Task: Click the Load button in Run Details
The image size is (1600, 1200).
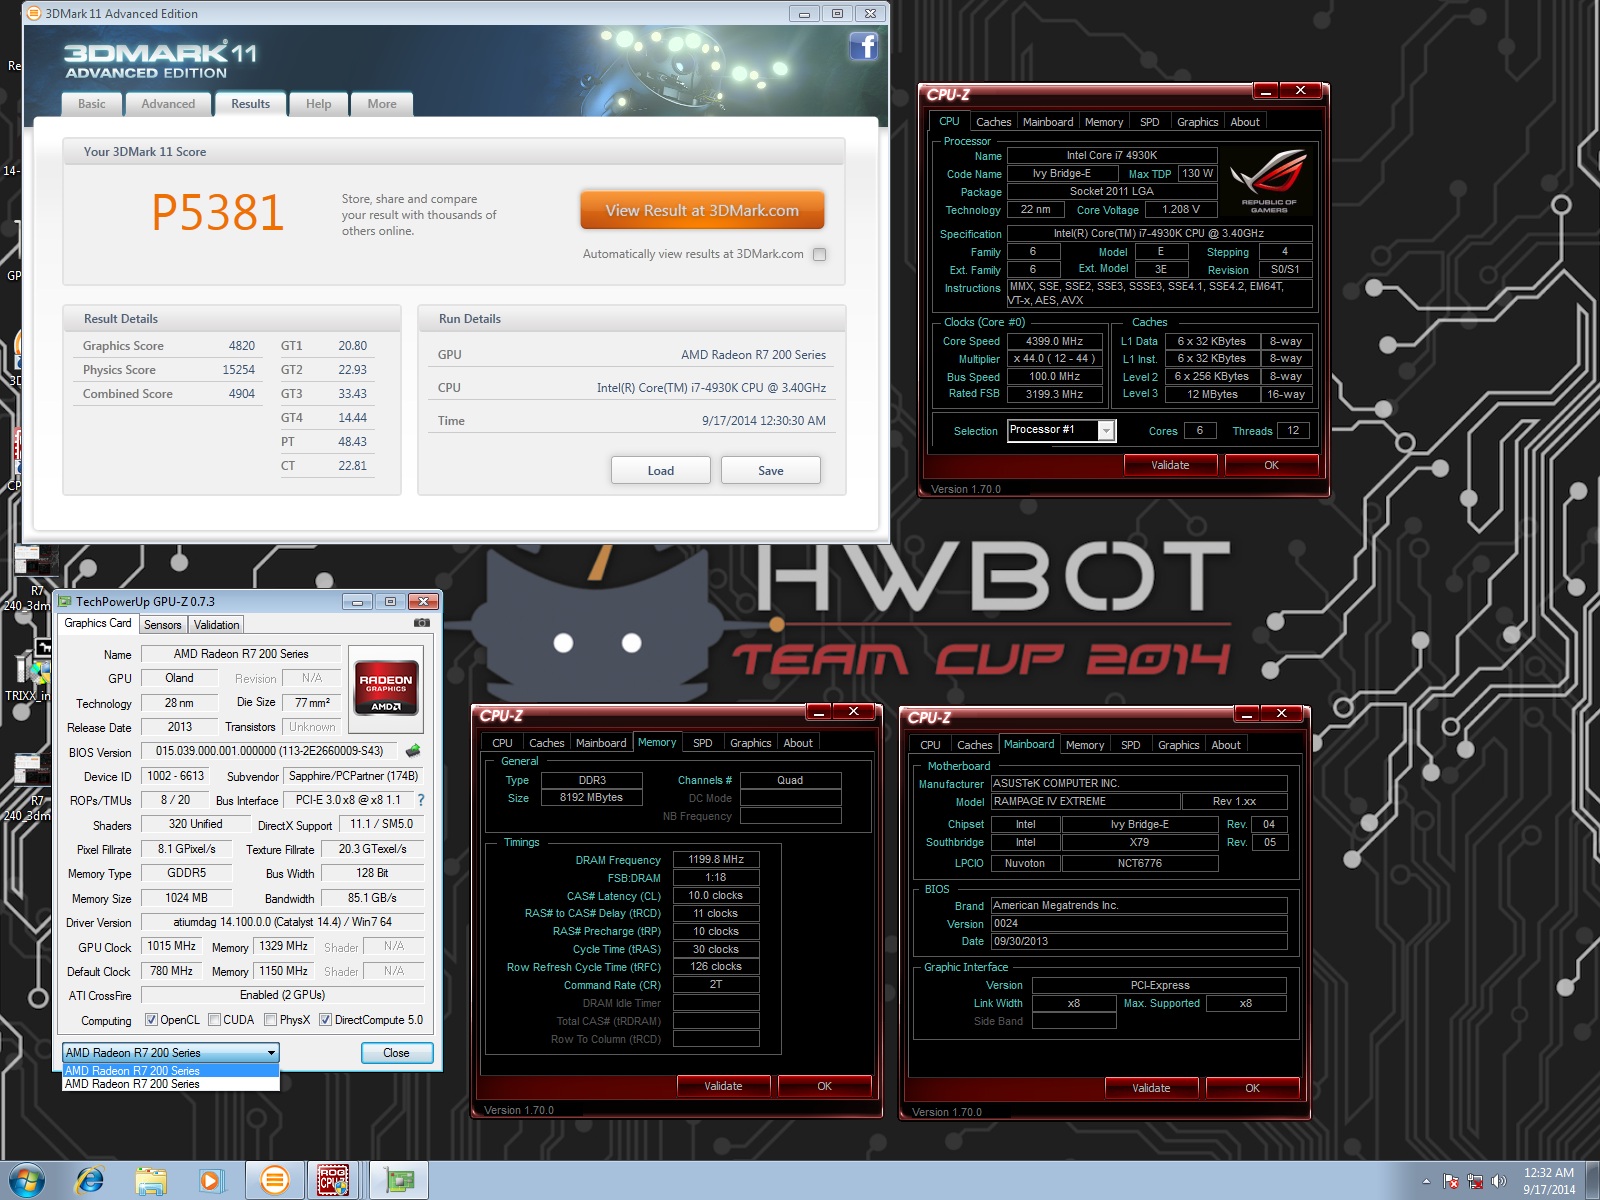Action: pos(661,470)
